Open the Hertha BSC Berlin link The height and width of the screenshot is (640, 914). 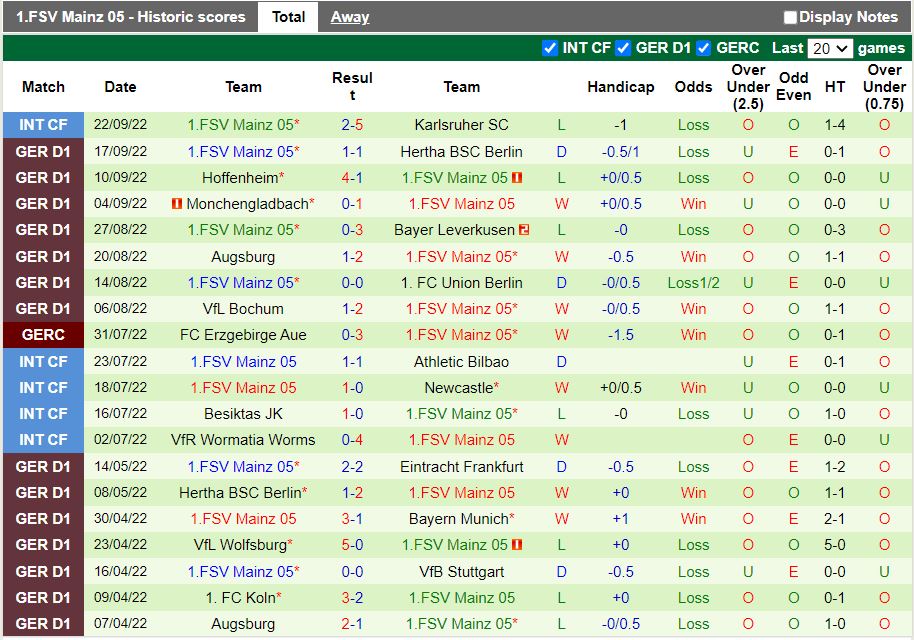(461, 151)
